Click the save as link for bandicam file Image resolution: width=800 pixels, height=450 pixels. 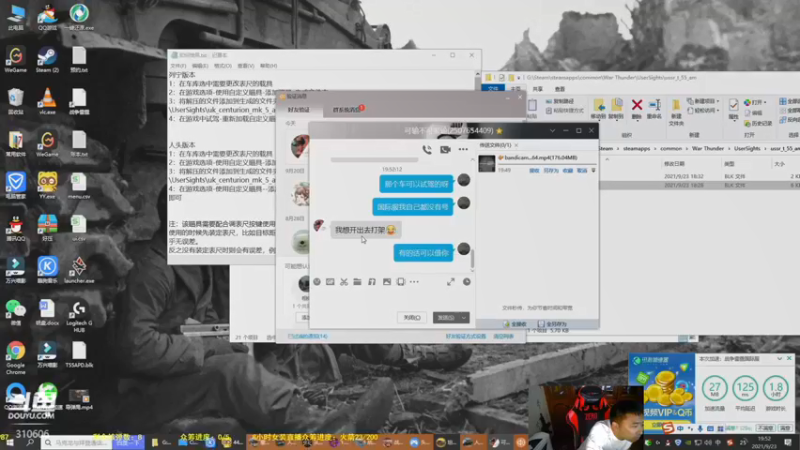pyautogui.click(x=551, y=170)
